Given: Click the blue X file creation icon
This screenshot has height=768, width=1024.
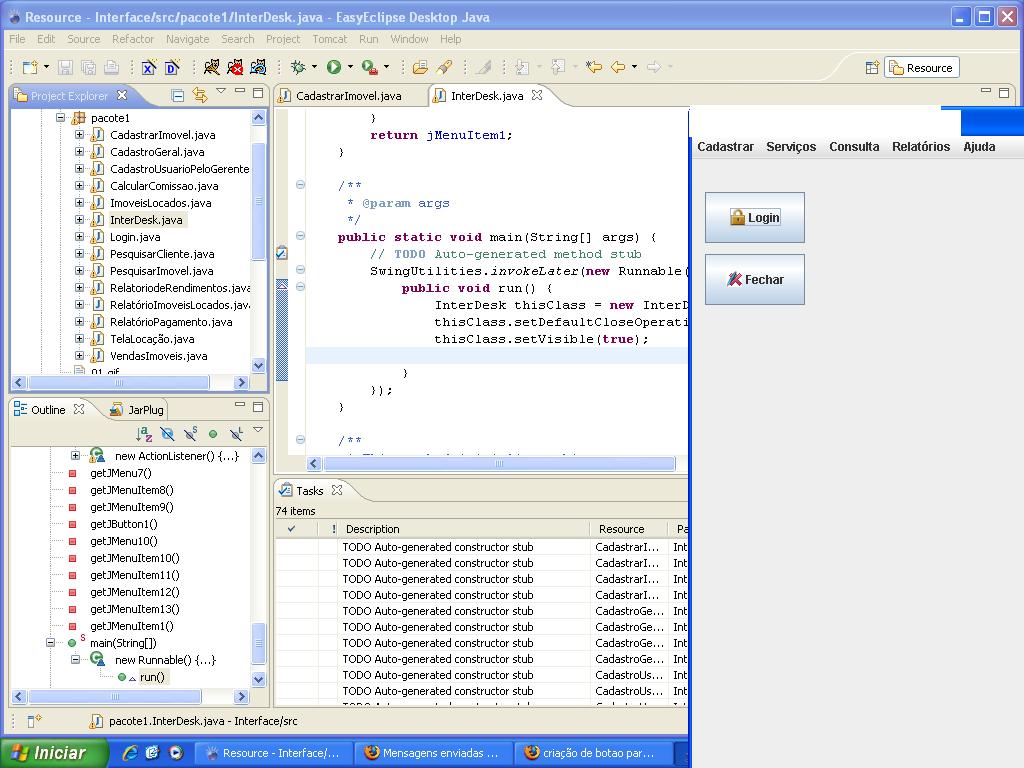Looking at the screenshot, I should 149,67.
